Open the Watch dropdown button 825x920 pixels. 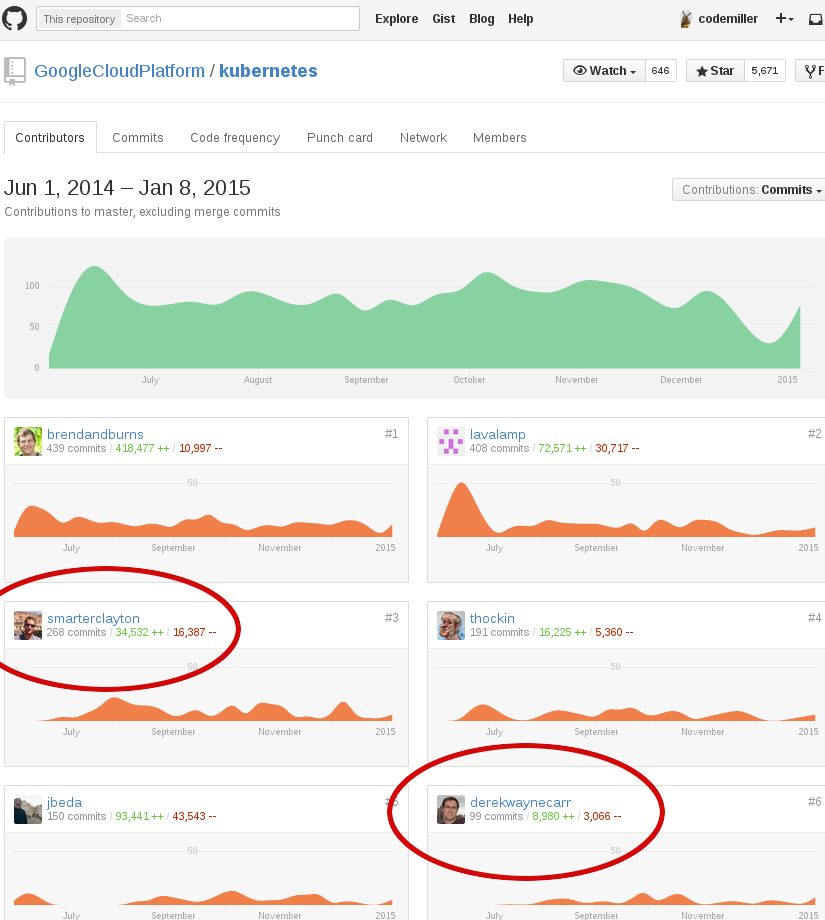click(x=604, y=71)
